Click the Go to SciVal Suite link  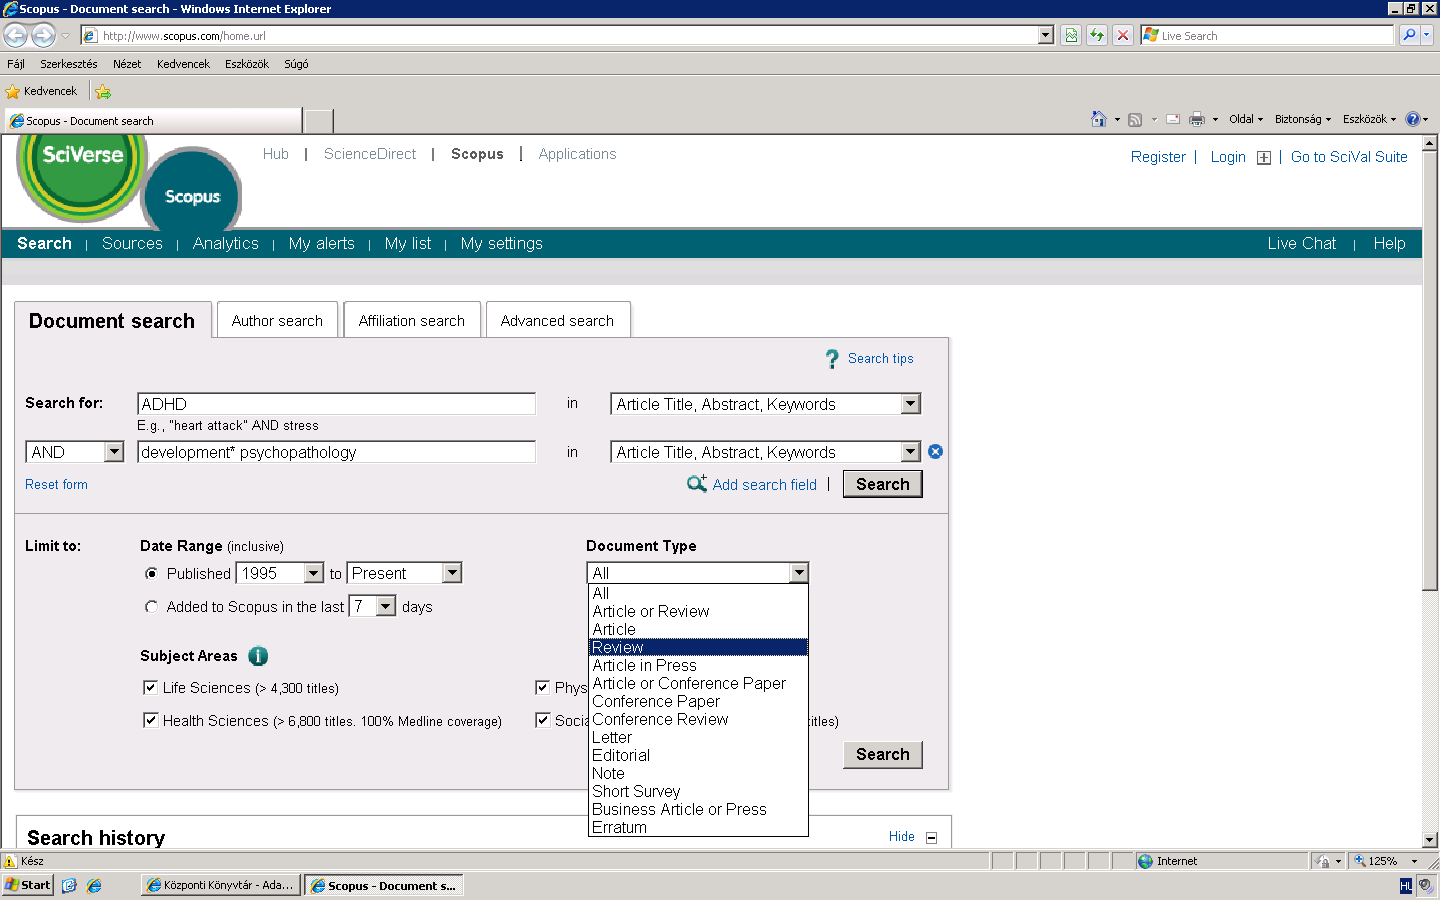coord(1349,157)
